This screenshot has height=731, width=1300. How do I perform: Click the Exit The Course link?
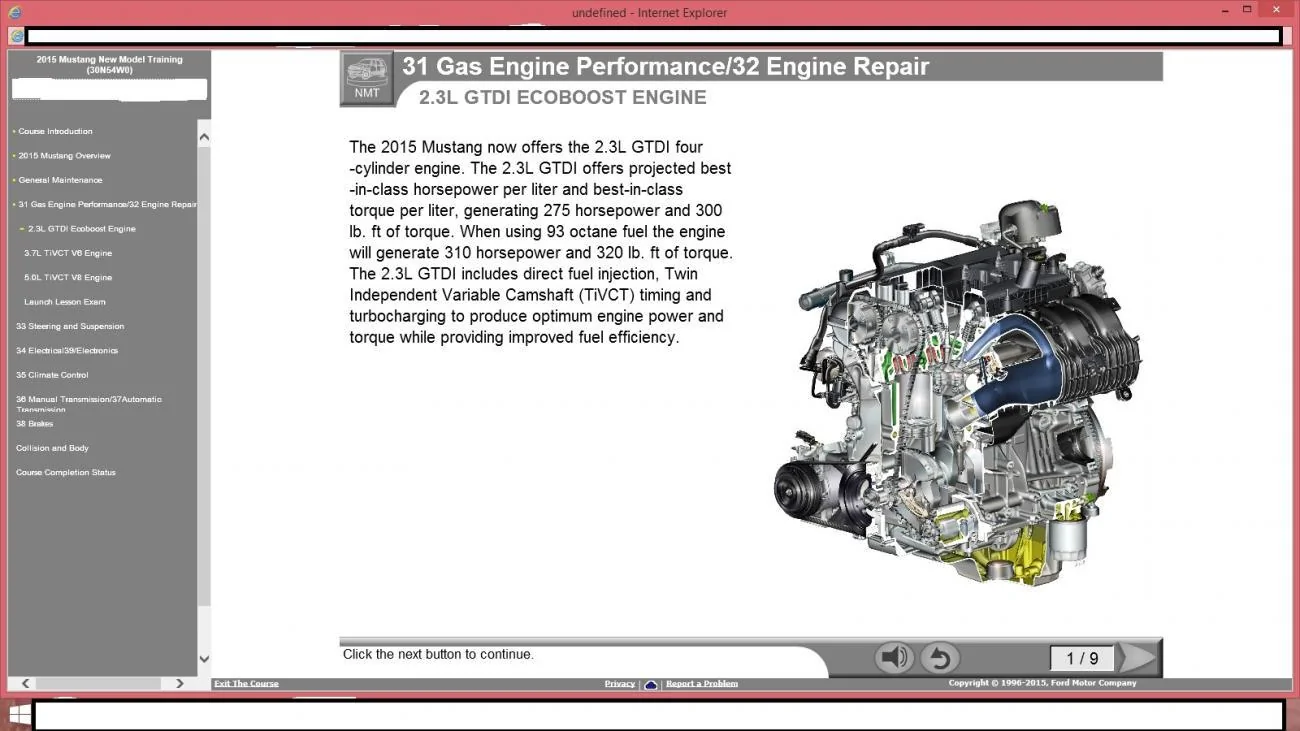tap(246, 684)
